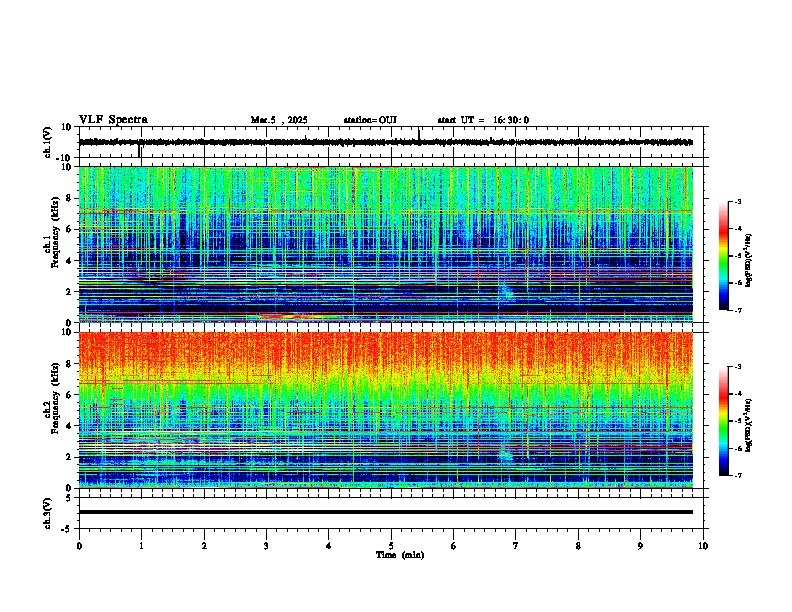This screenshot has width=792, height=612.
Task: Click the time axis tick label "1"
Action: point(141,546)
